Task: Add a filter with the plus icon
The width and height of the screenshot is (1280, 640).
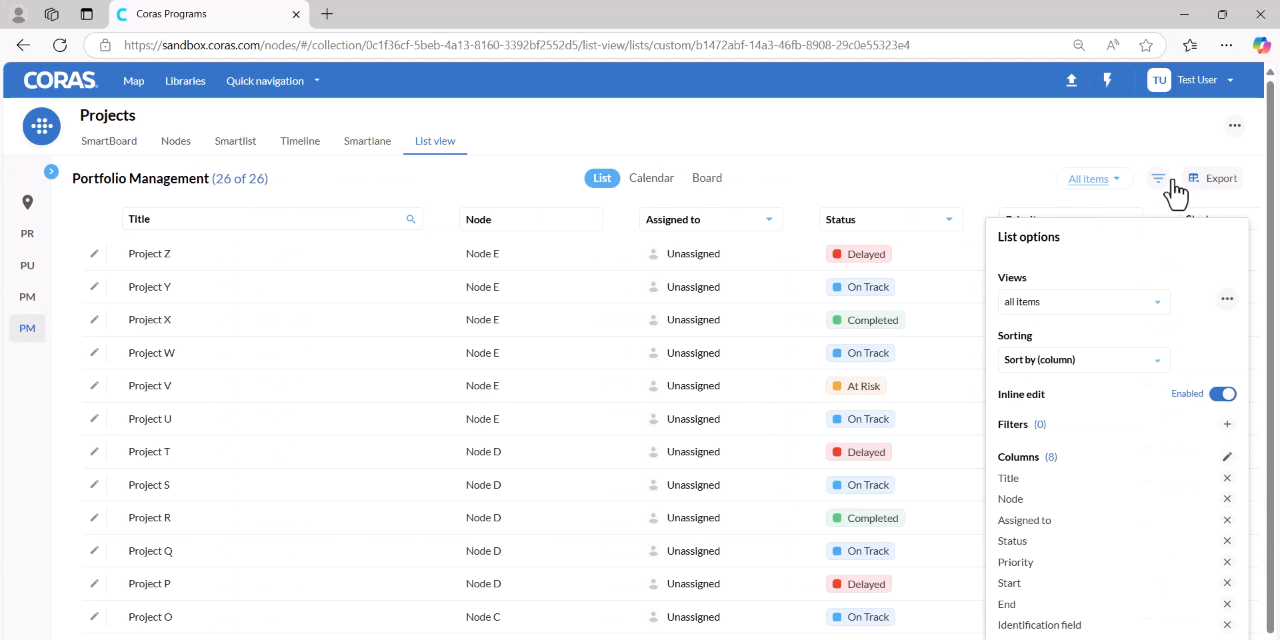Action: (x=1227, y=424)
